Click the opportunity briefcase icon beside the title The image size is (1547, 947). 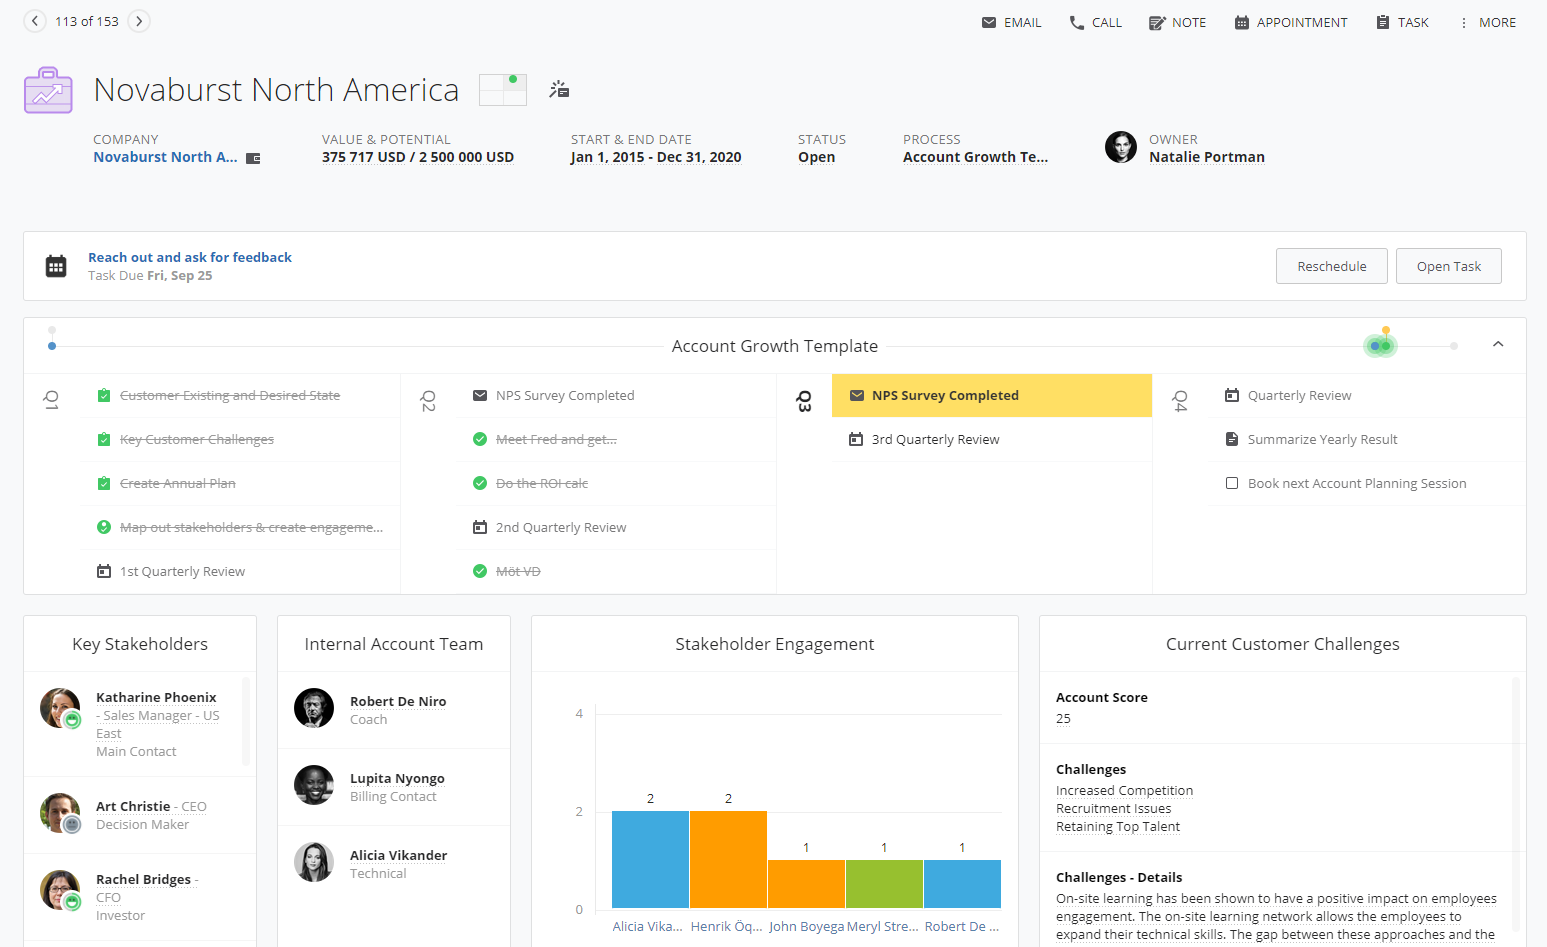(x=47, y=89)
